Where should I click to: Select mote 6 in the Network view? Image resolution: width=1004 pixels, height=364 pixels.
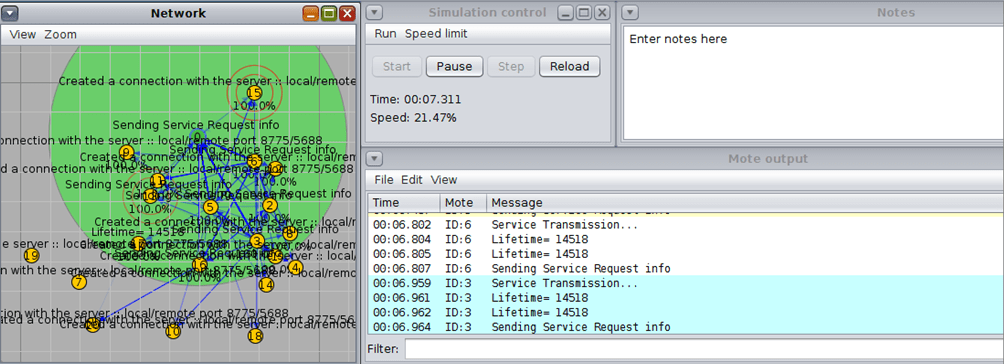pos(254,161)
